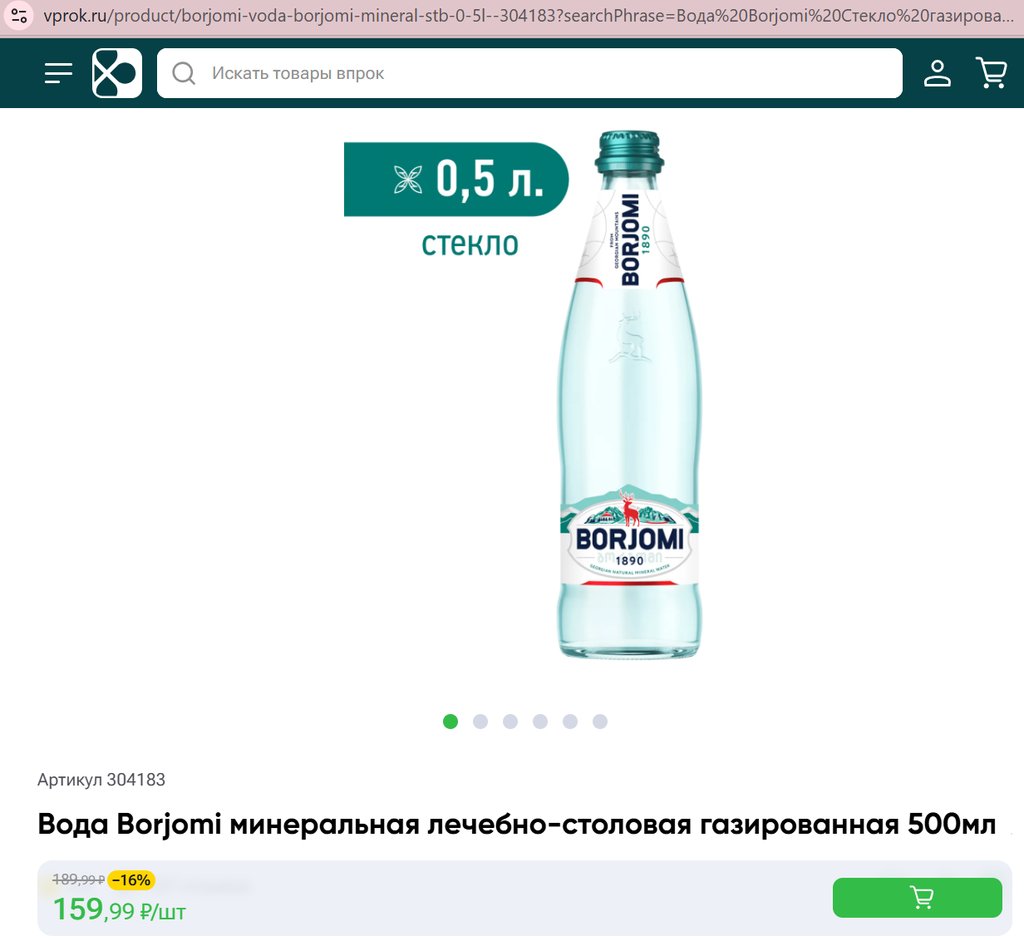This screenshot has width=1024, height=941.
Task: Open the hamburger catalog menu
Action: 58,73
